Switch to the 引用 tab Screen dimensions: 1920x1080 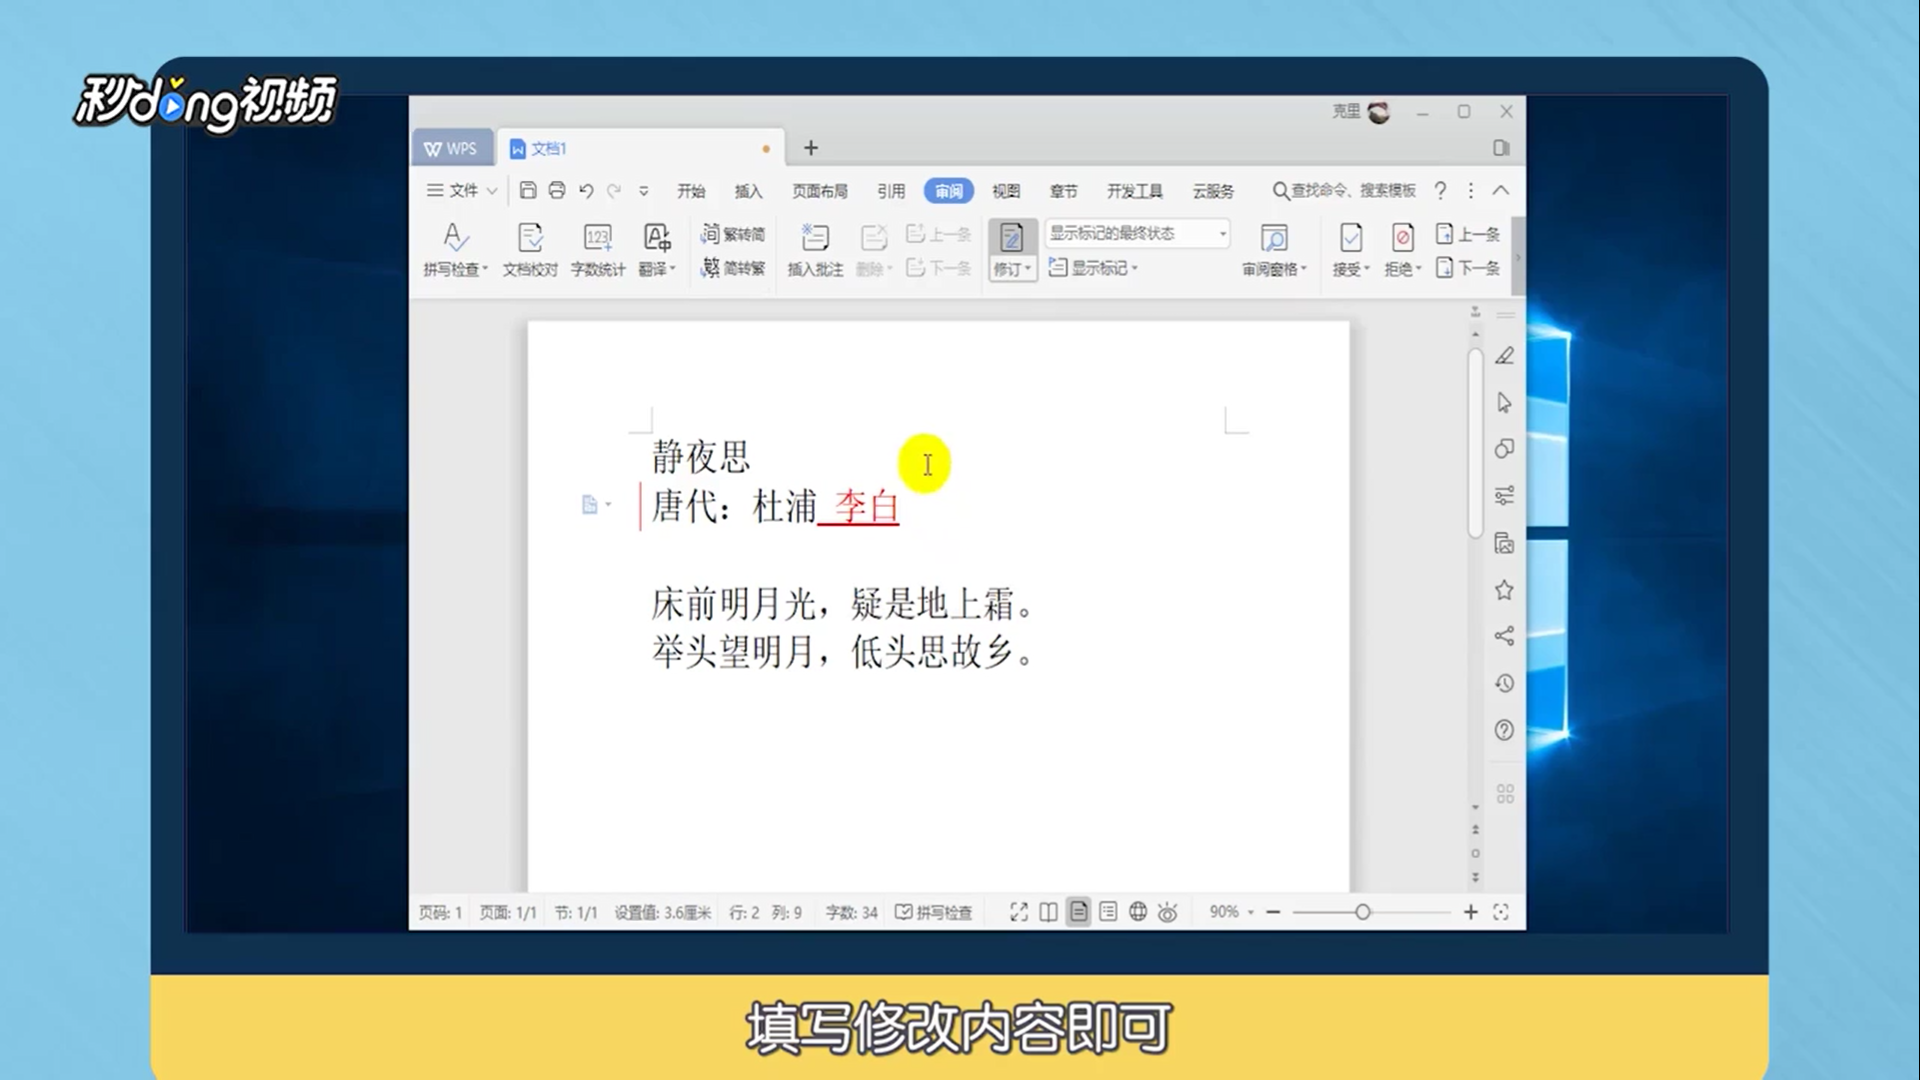(891, 191)
